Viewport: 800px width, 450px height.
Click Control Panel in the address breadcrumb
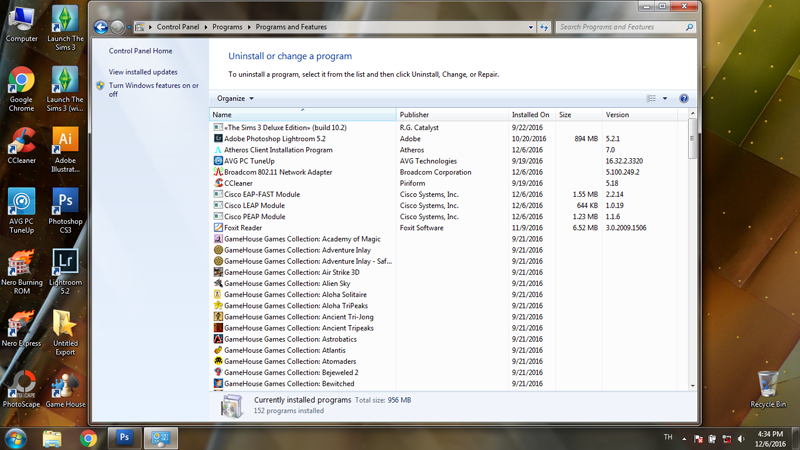click(178, 27)
